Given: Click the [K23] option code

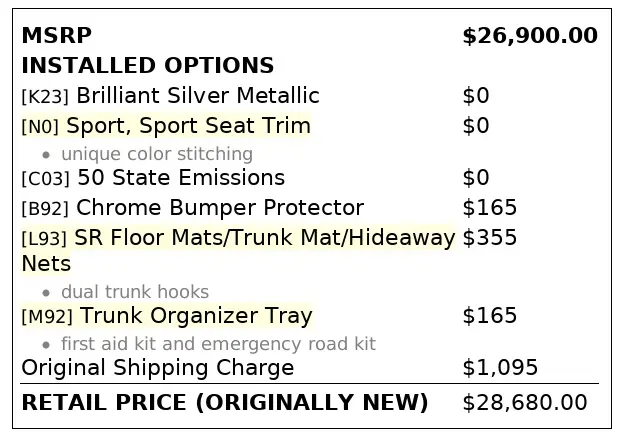Looking at the screenshot, I should click(x=45, y=96).
